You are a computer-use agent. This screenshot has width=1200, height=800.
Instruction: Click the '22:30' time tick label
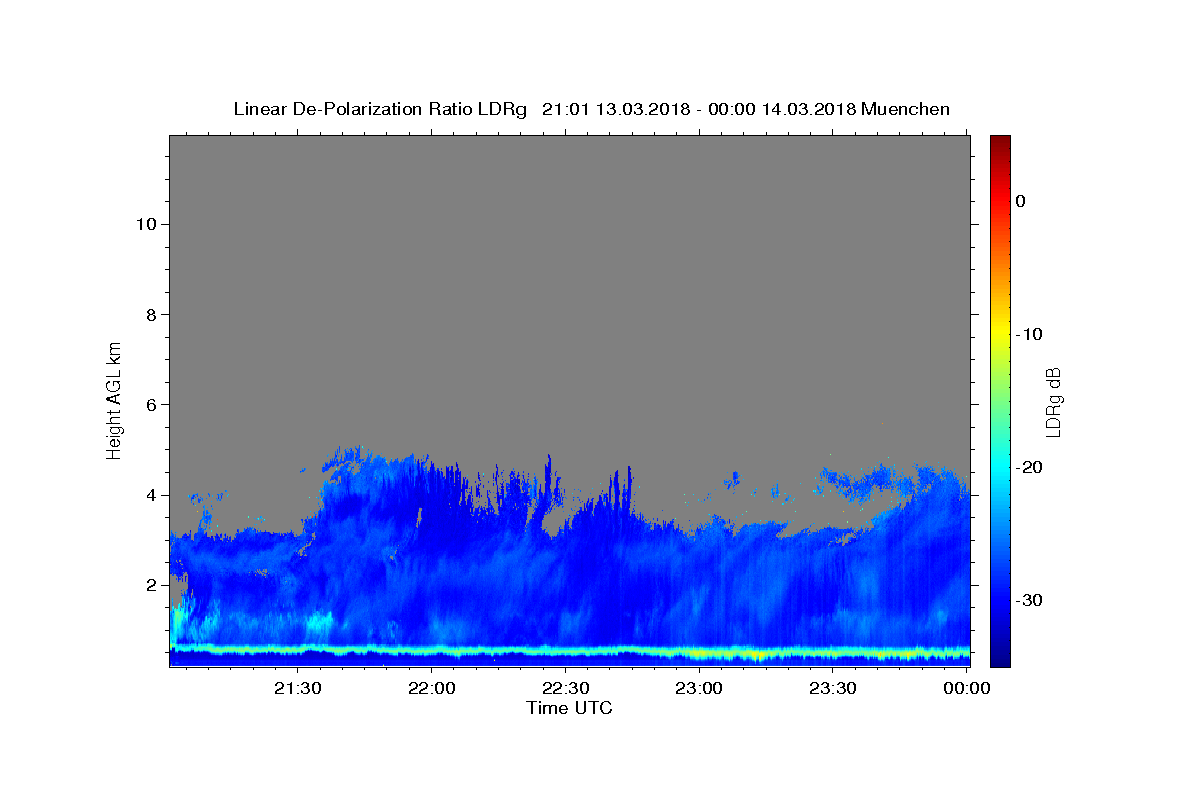565,688
